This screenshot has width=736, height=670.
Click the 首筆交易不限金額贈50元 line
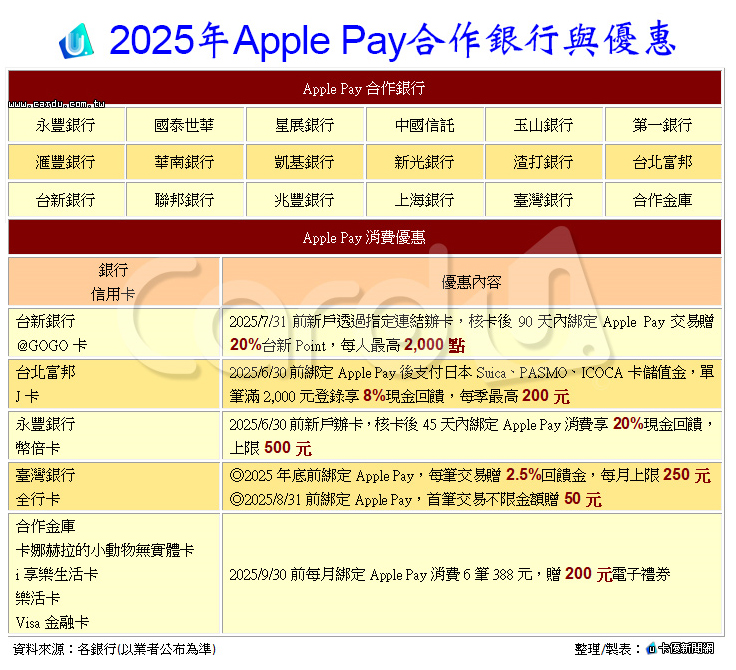pos(415,499)
